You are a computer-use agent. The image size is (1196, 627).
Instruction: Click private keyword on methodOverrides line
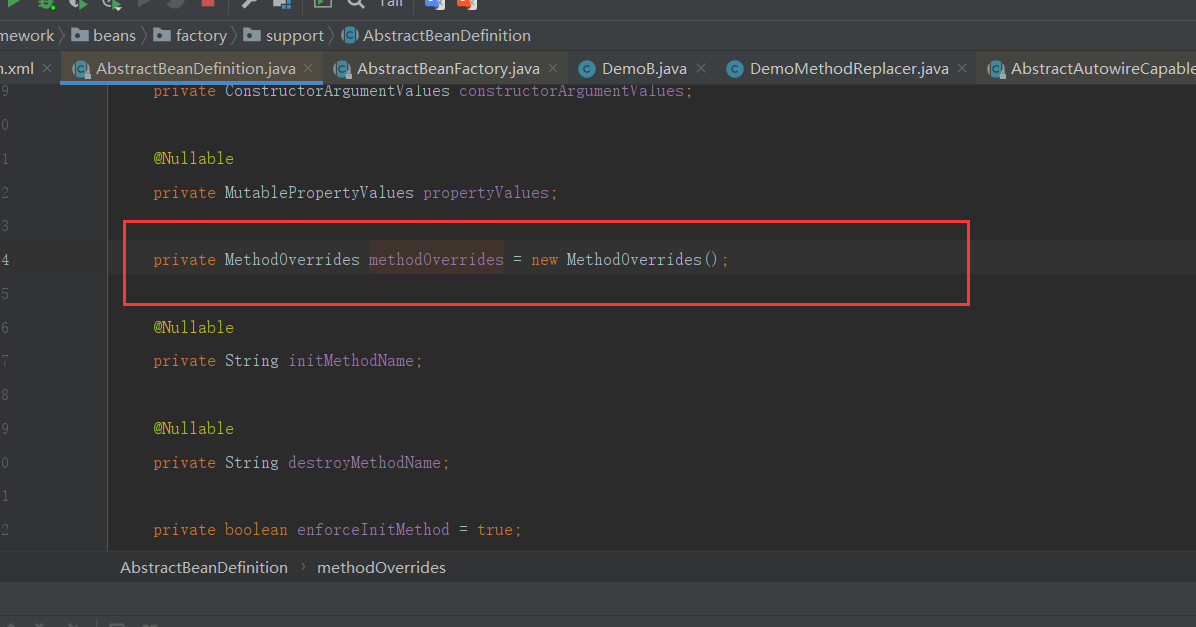(185, 259)
